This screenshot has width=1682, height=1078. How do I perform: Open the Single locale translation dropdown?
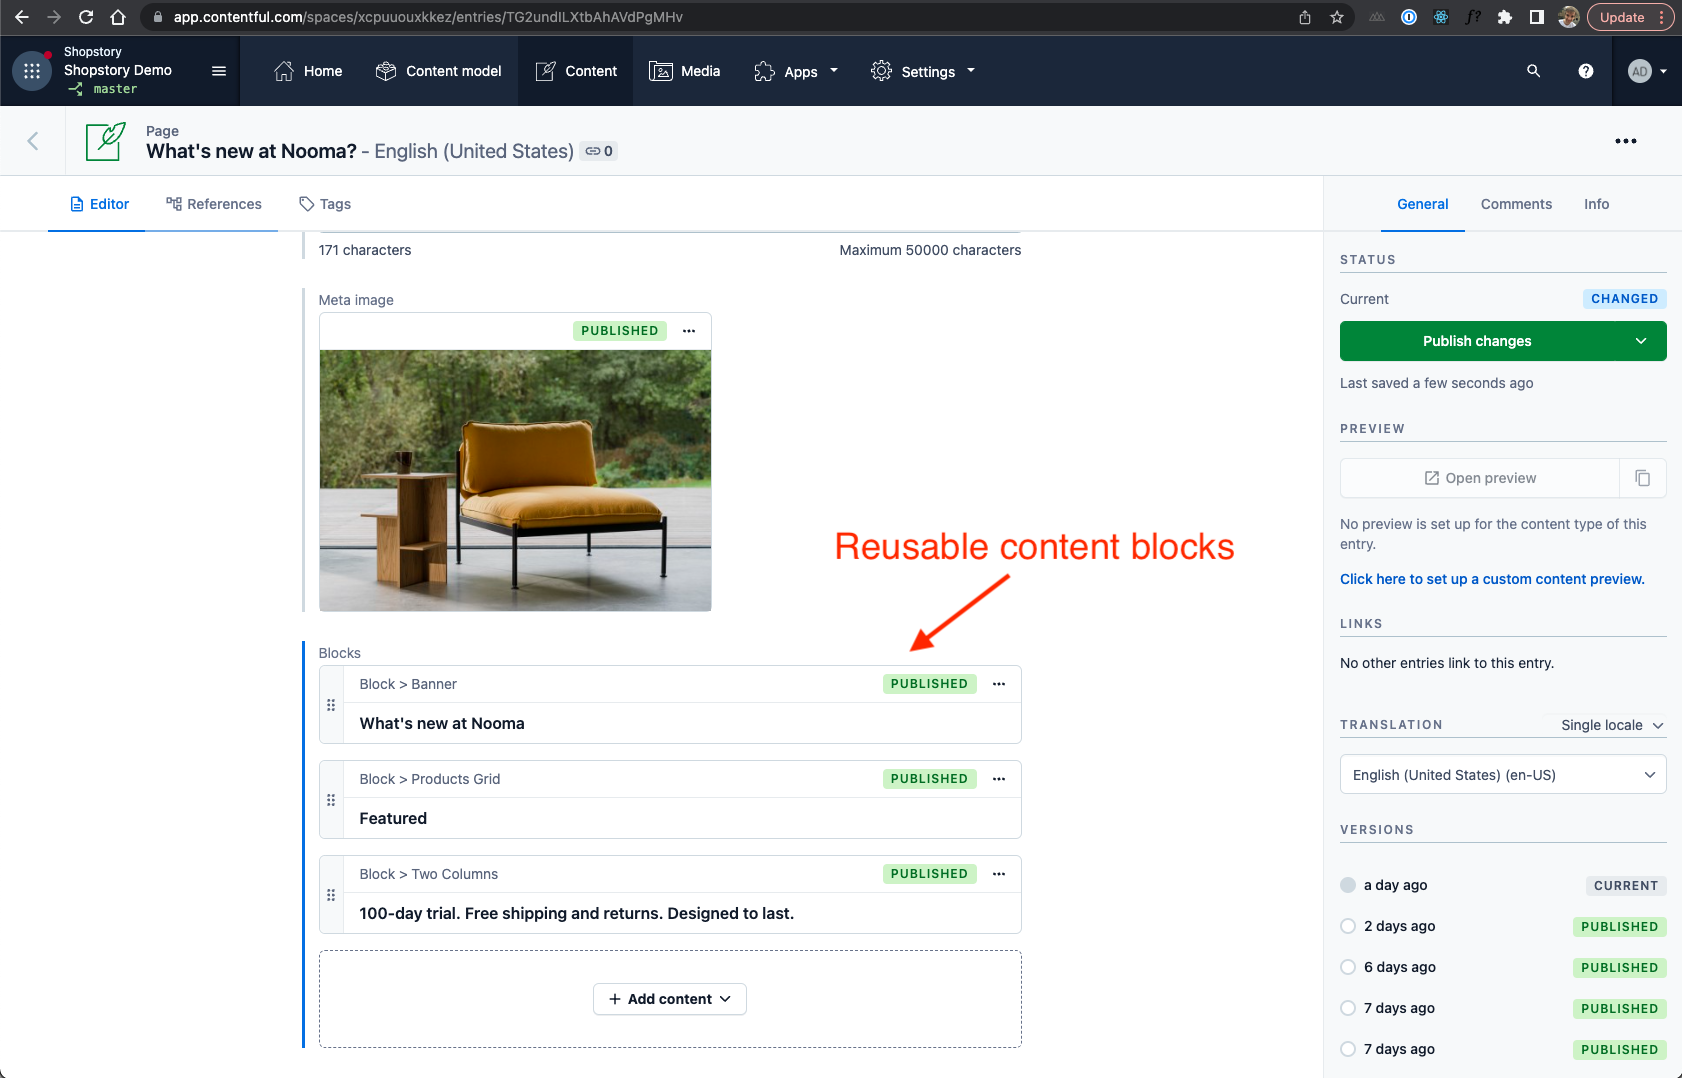(1612, 725)
